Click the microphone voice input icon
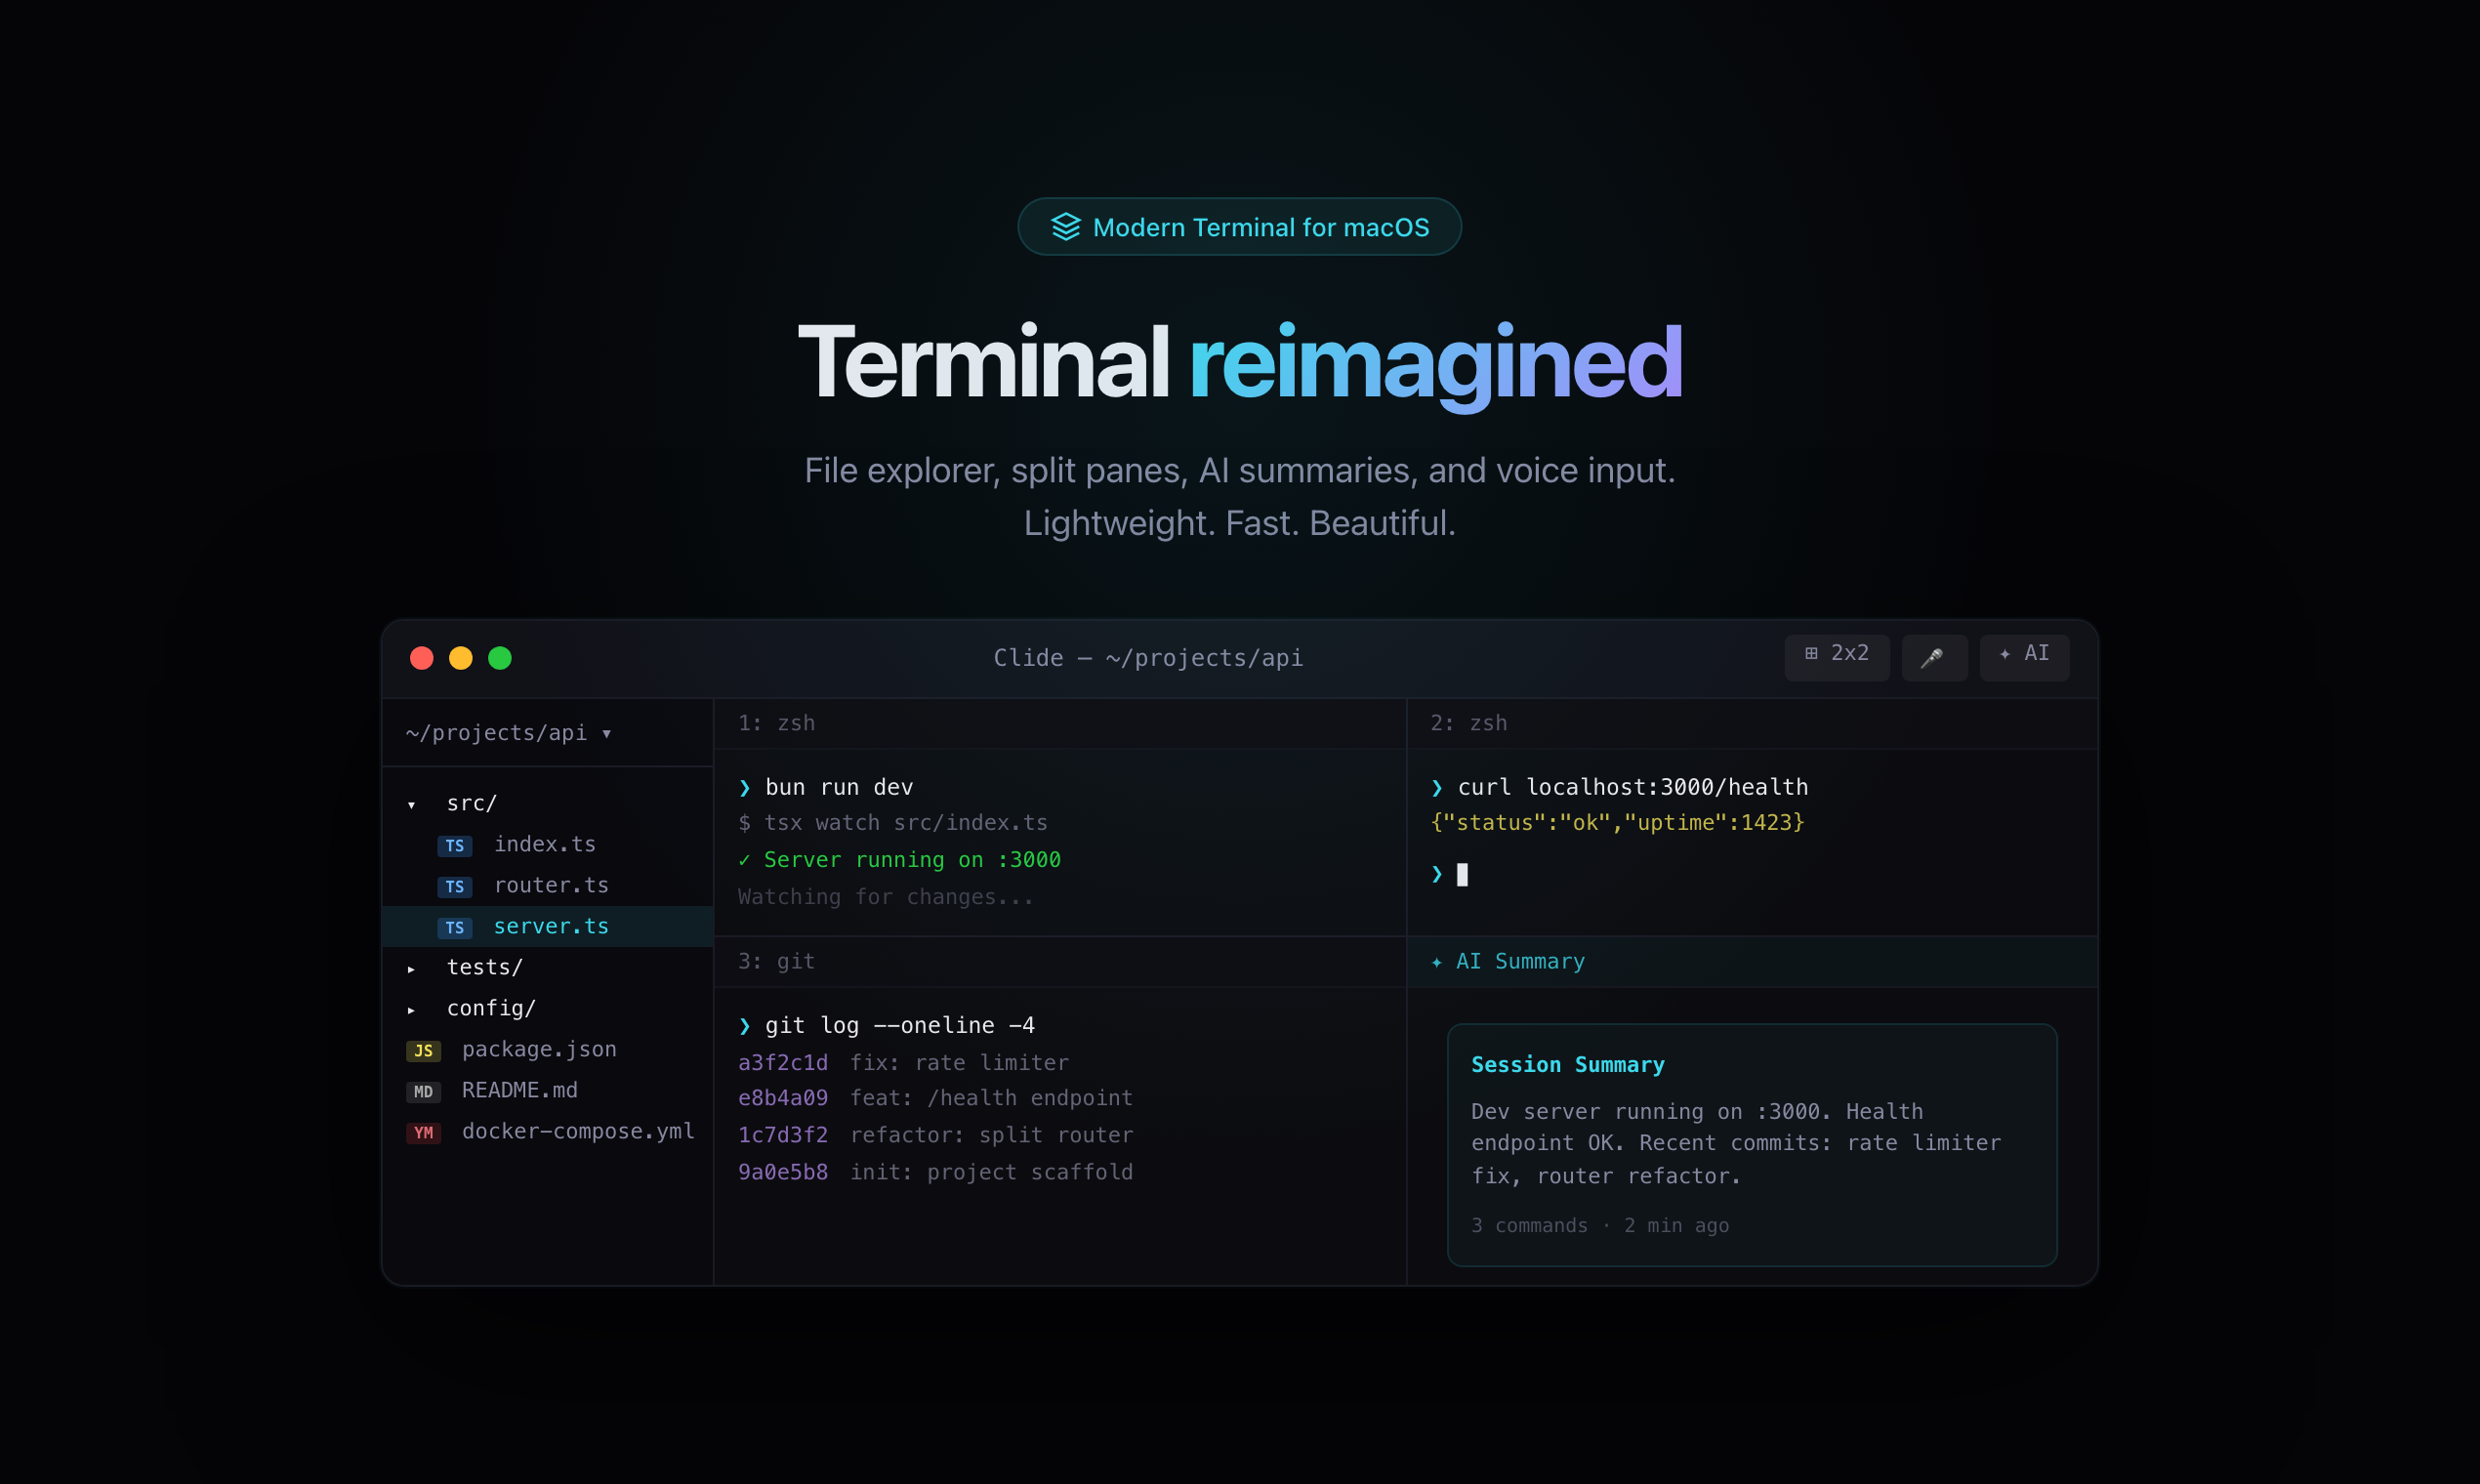 [x=1933, y=657]
